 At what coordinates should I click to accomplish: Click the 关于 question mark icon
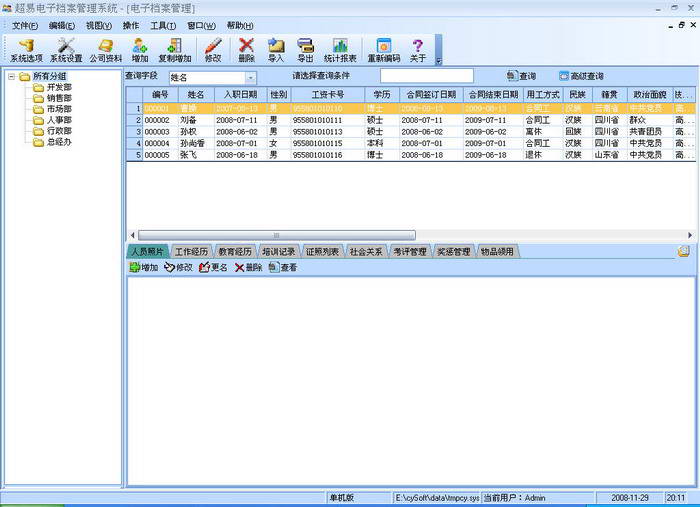point(418,50)
